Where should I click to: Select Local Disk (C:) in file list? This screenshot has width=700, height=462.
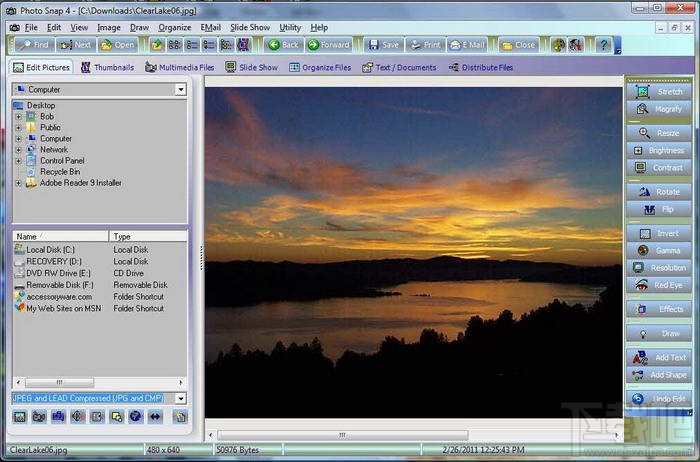(50, 250)
